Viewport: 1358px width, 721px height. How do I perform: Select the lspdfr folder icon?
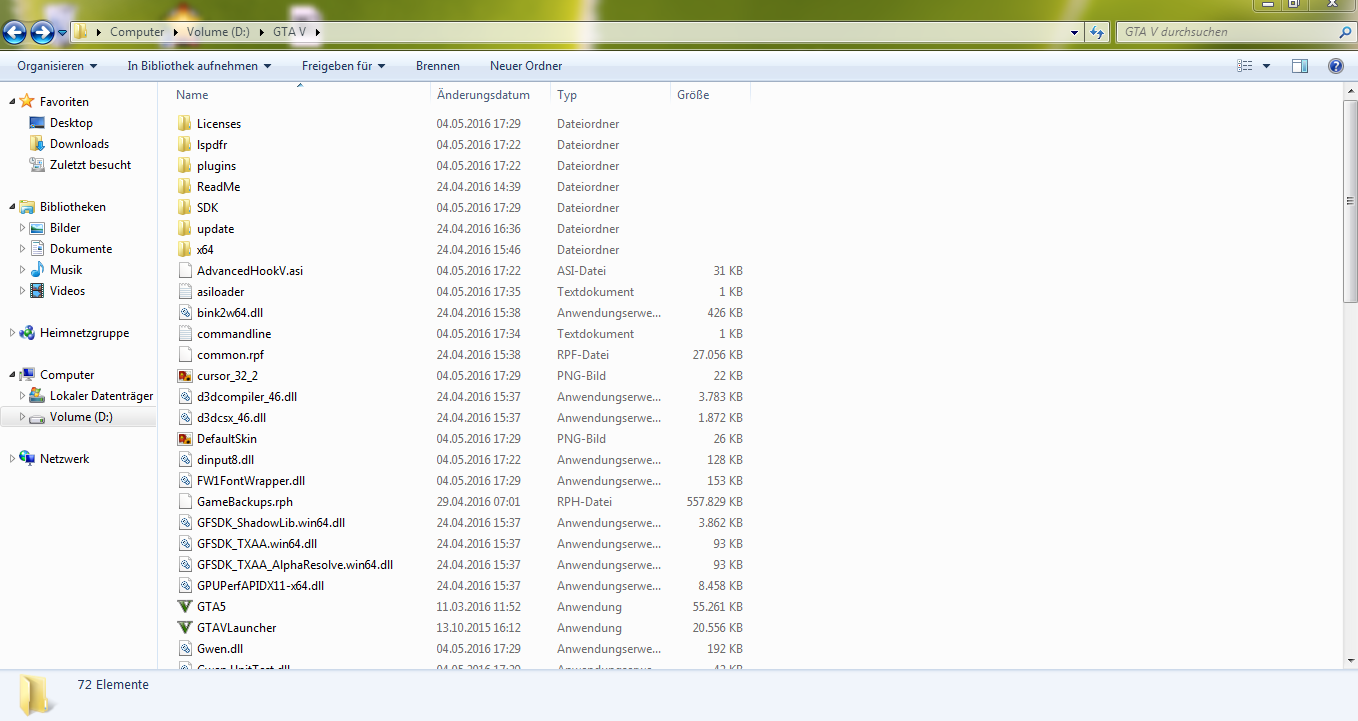(184, 145)
